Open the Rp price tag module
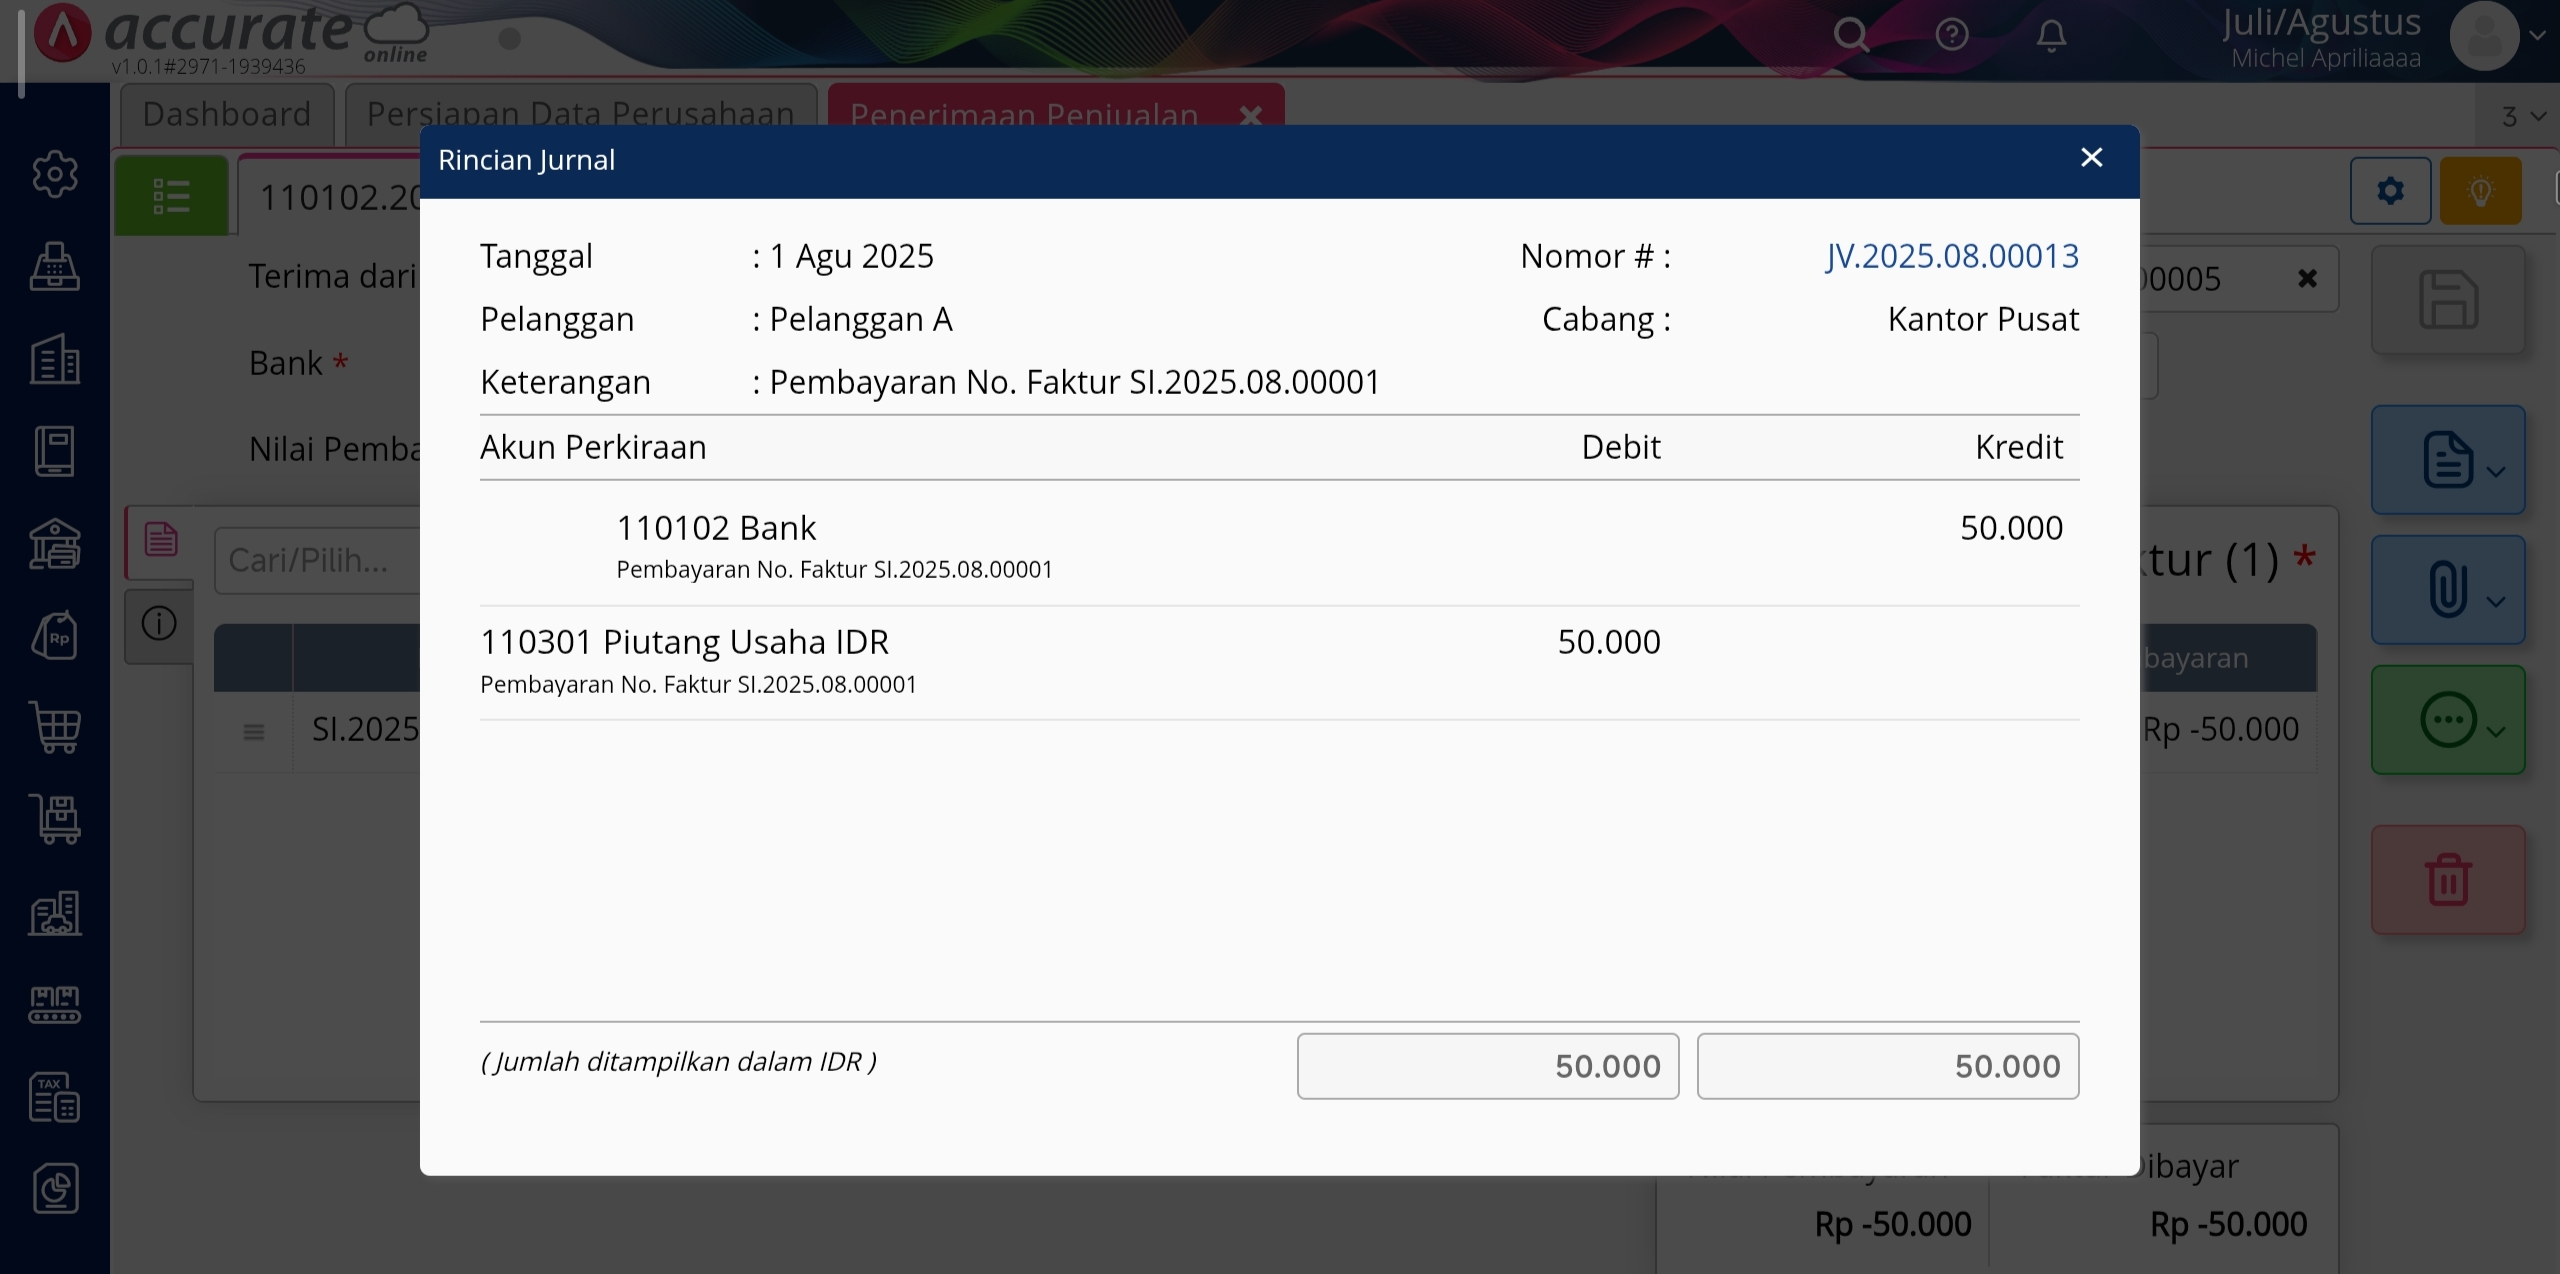This screenshot has width=2560, height=1274. click(55, 636)
